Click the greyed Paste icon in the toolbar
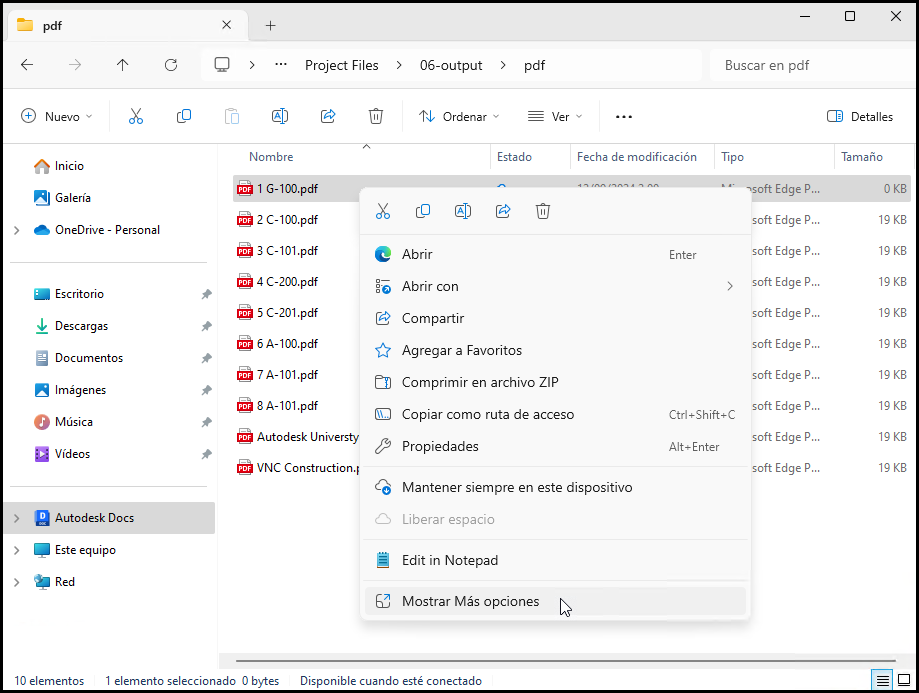Screen dimensions: 919x693 tap(232, 116)
